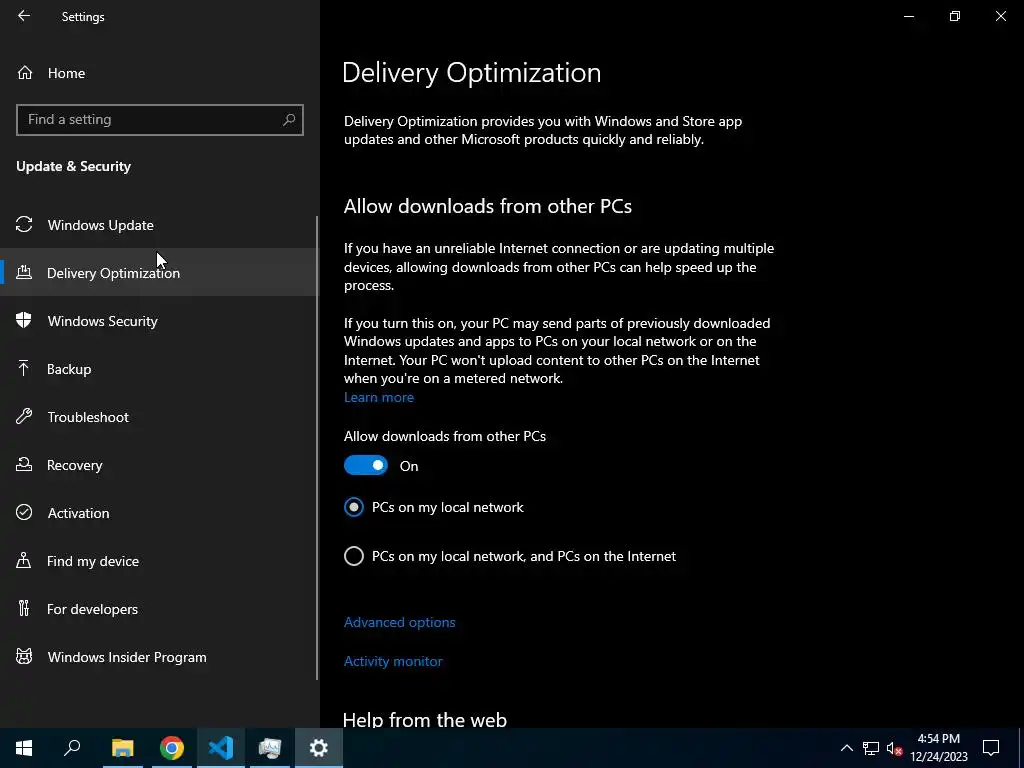Viewport: 1024px width, 768px height.
Task: Open the Windows Start menu
Action: [x=24, y=748]
